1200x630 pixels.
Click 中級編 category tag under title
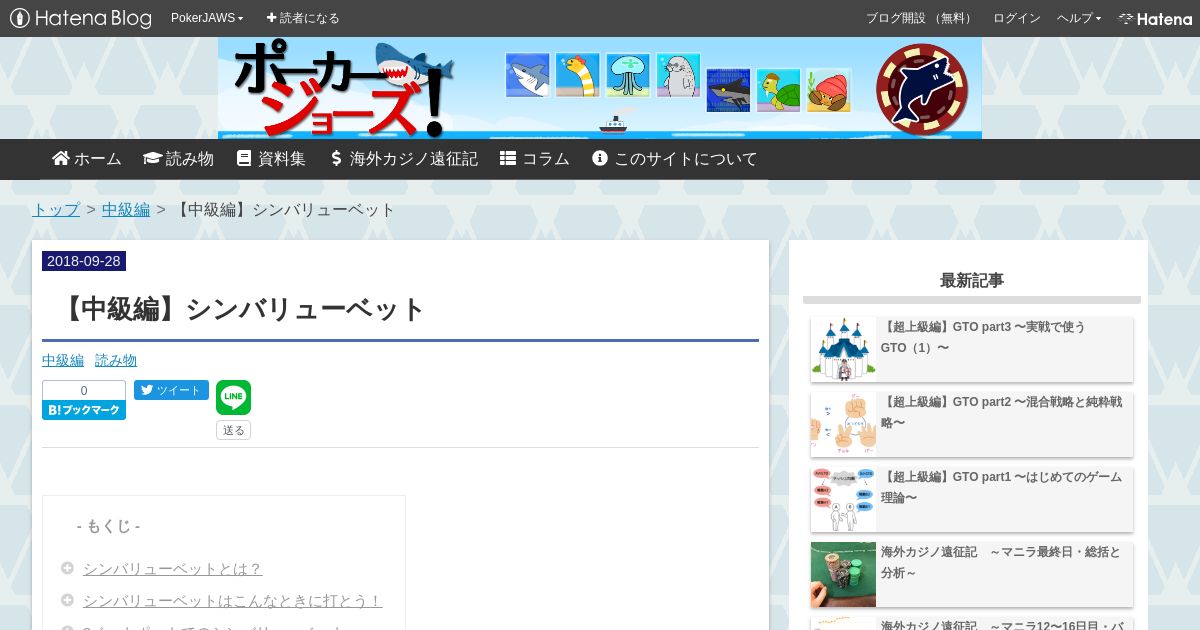click(x=63, y=360)
